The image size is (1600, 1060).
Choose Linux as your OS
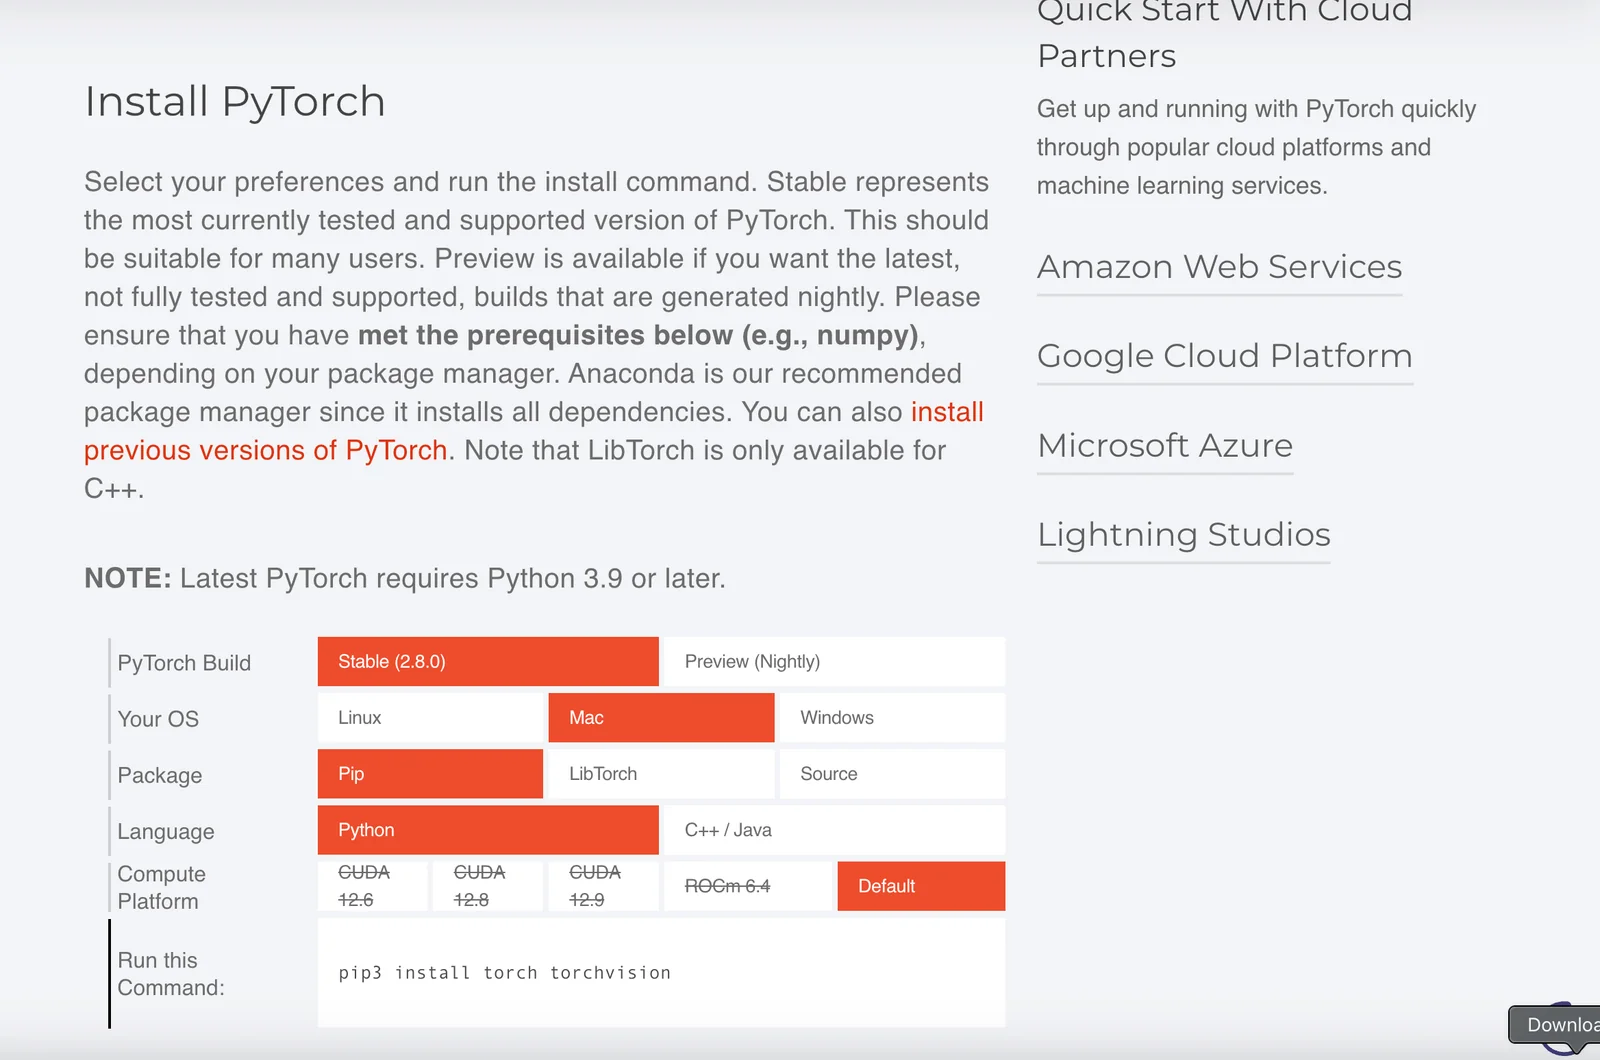coord(430,718)
